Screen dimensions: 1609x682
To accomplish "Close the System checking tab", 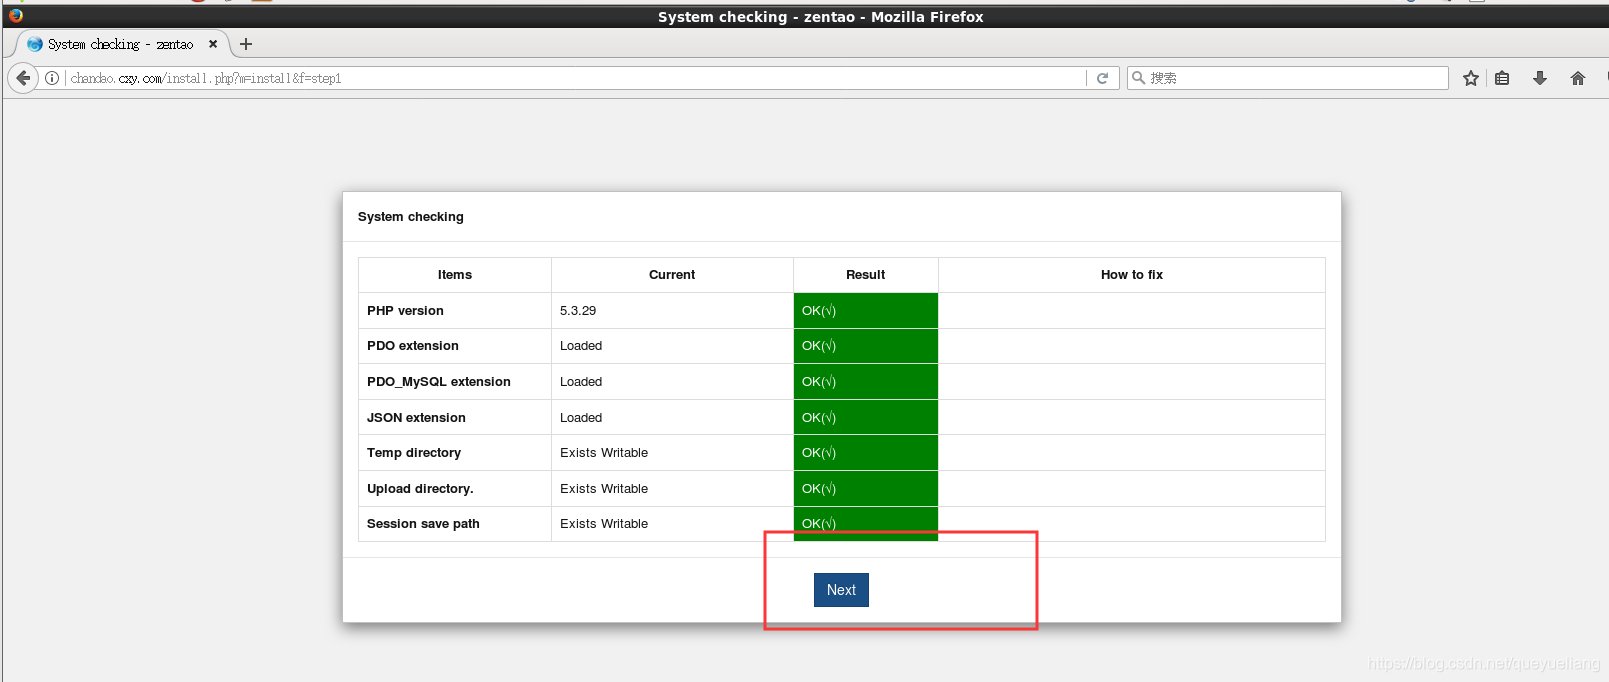I will (x=213, y=44).
